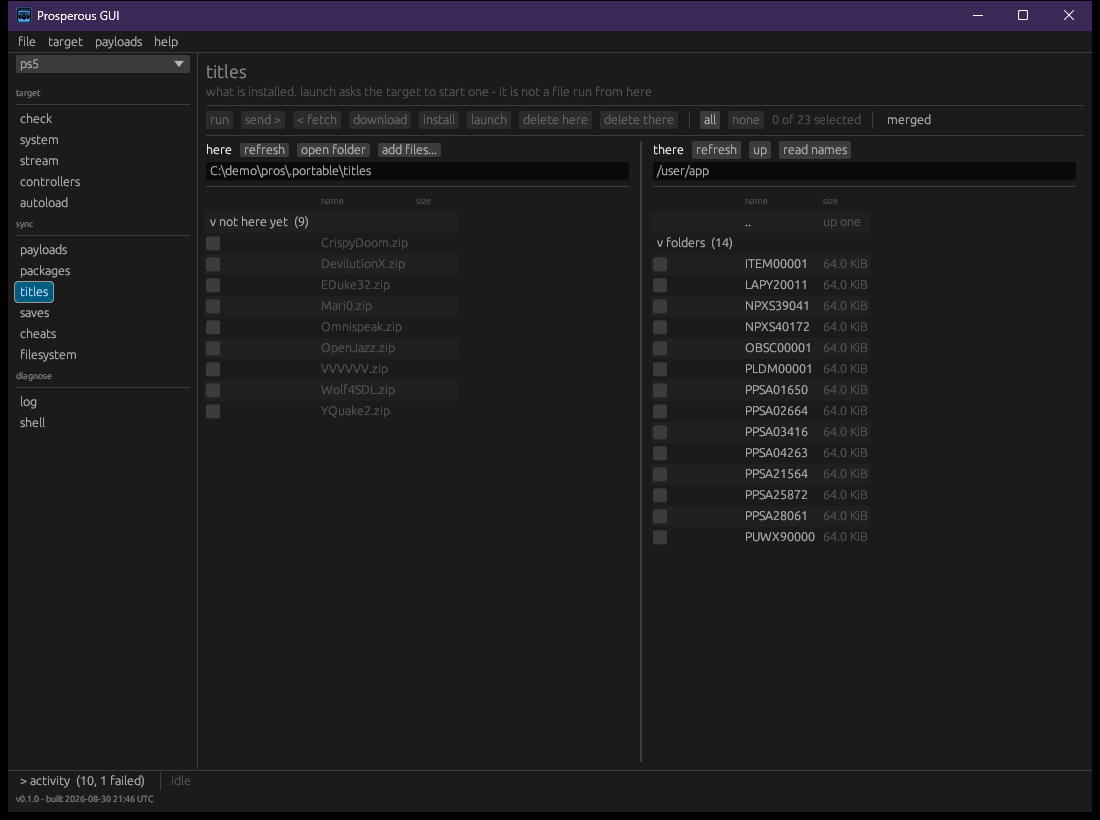Select all items with the 'all' button
1100x820 pixels.
(710, 120)
